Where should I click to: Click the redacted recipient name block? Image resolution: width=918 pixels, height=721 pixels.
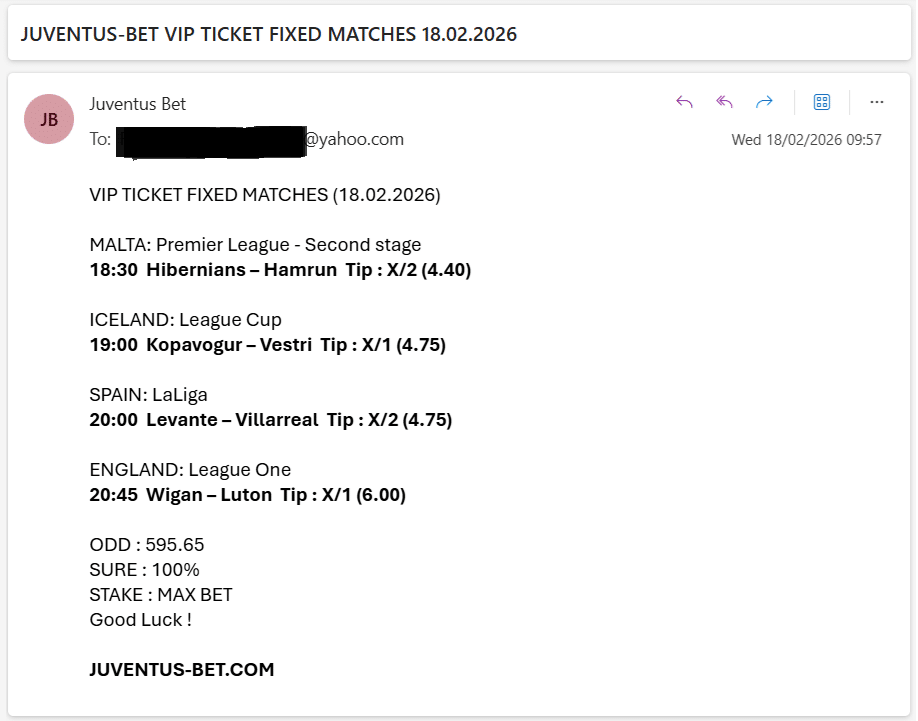210,140
